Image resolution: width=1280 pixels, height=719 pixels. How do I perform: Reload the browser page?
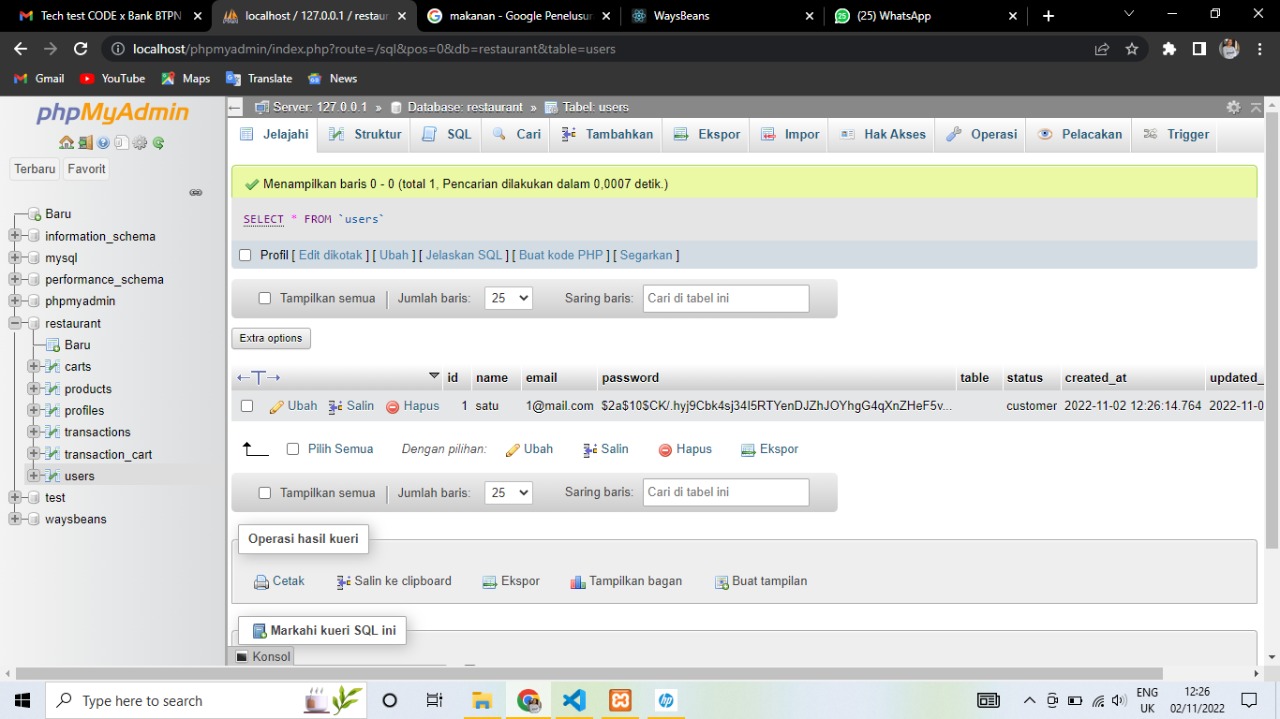pos(81,49)
